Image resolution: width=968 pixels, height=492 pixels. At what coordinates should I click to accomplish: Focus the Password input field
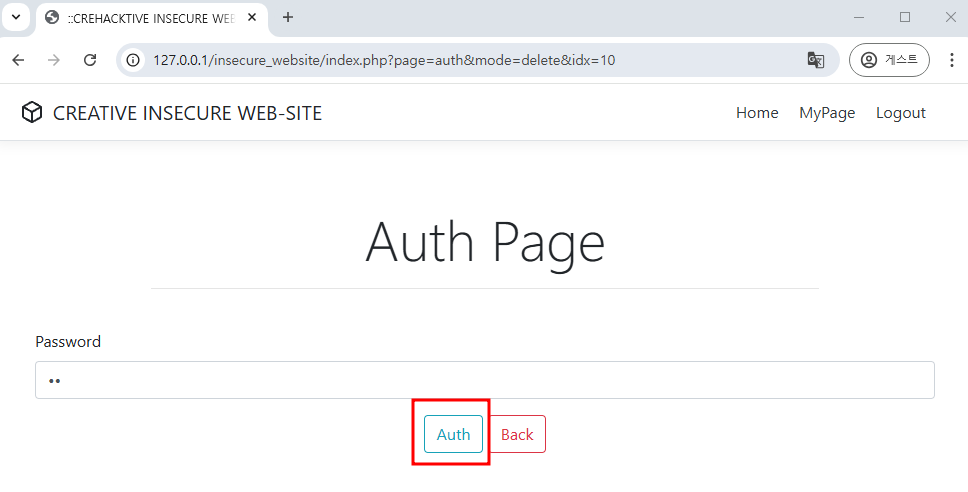point(485,380)
